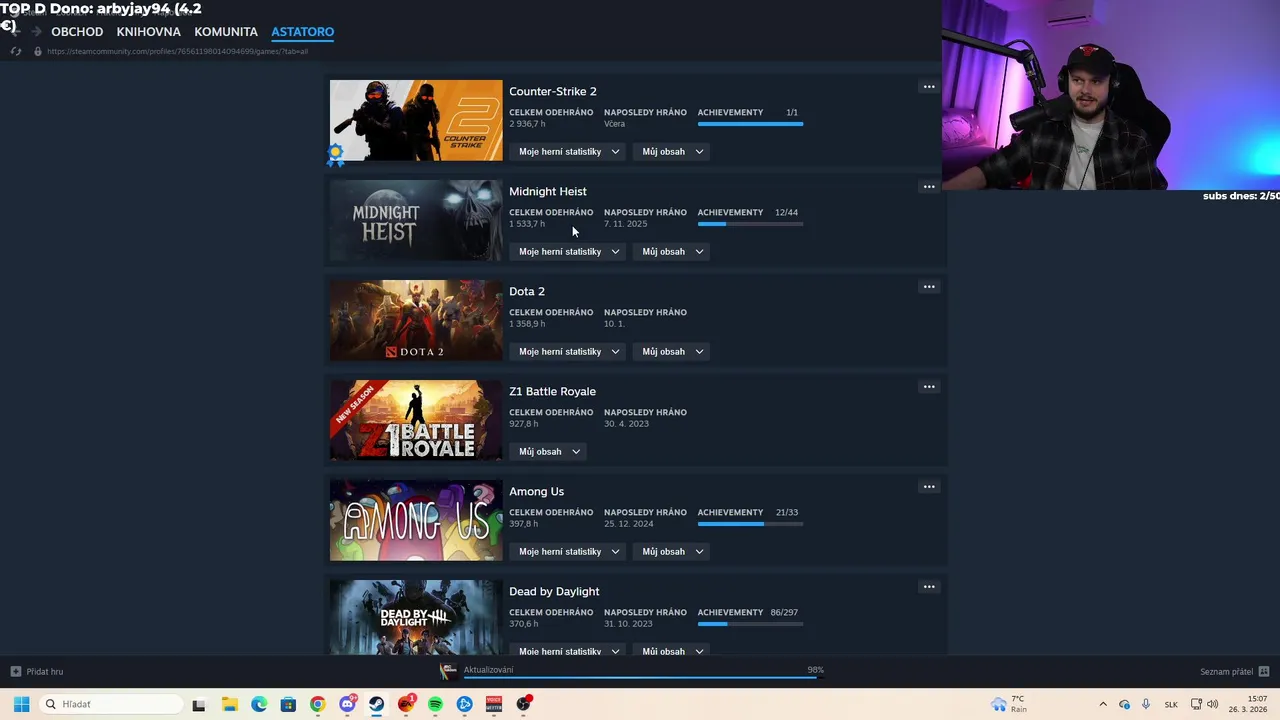
Task: Expand Moje herní statistiky for Counter-Strike 2
Action: (x=569, y=152)
